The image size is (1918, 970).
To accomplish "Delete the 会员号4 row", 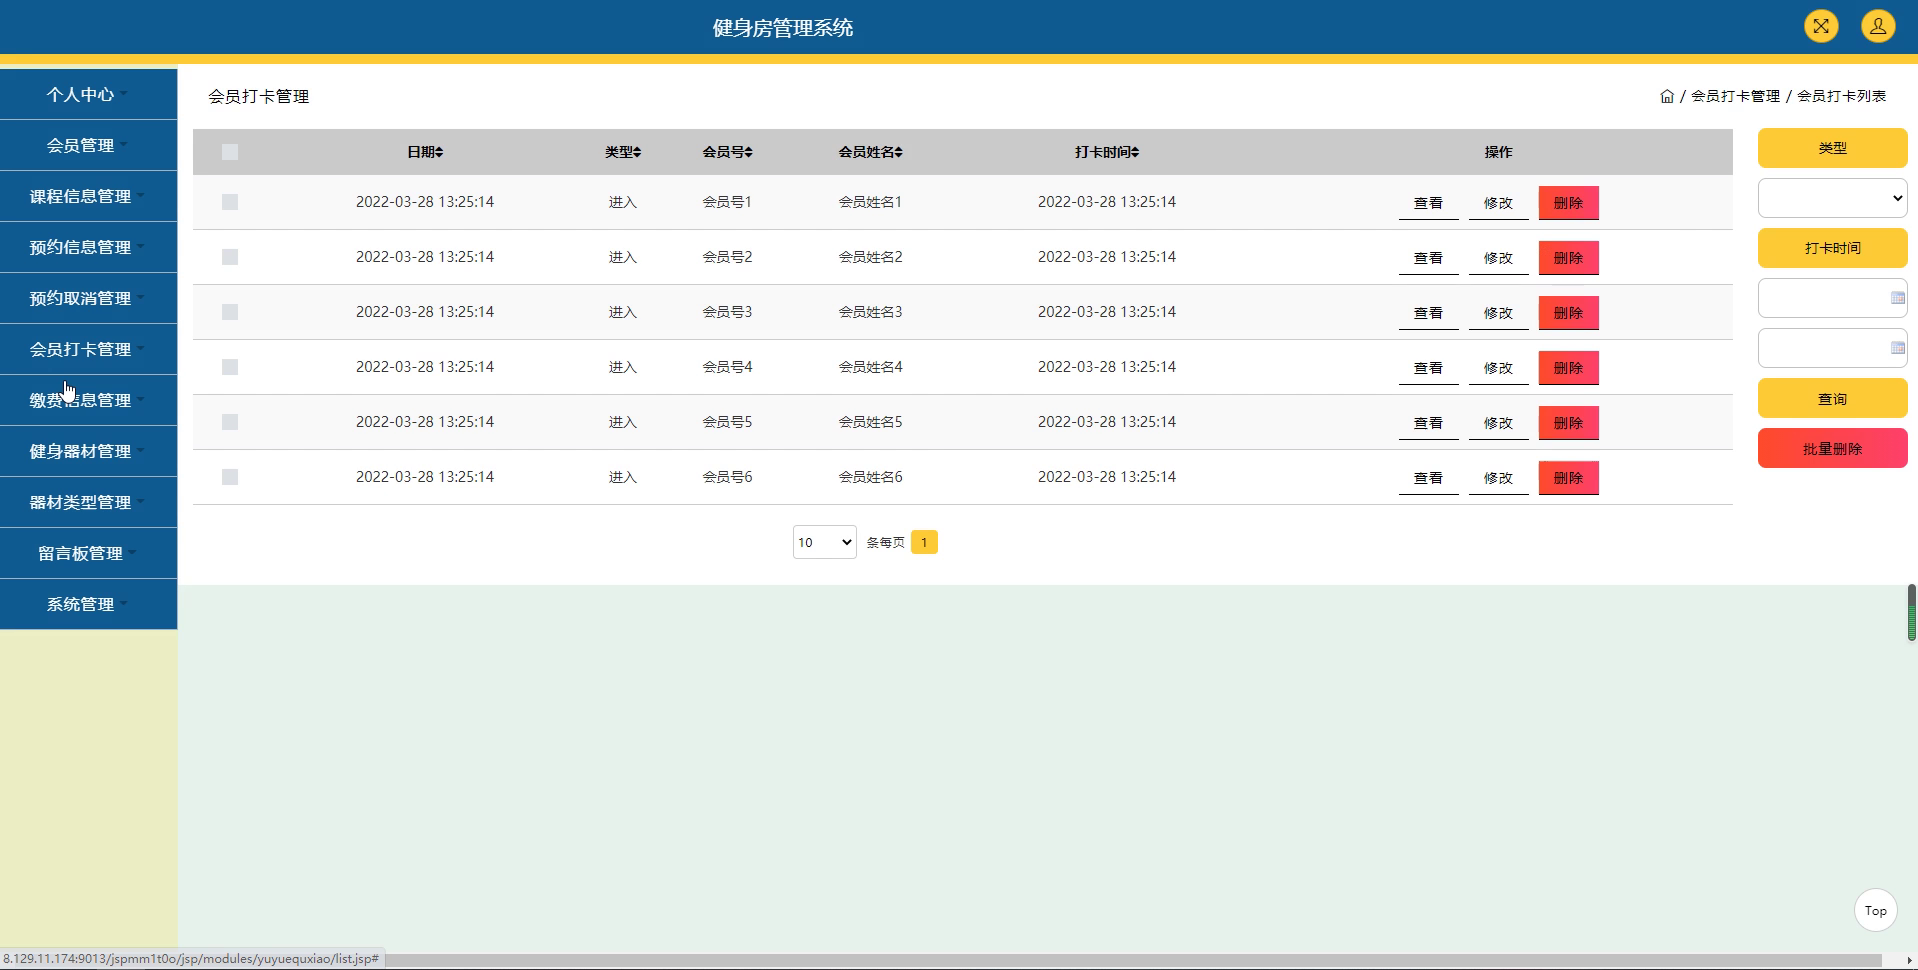I will [x=1568, y=368].
